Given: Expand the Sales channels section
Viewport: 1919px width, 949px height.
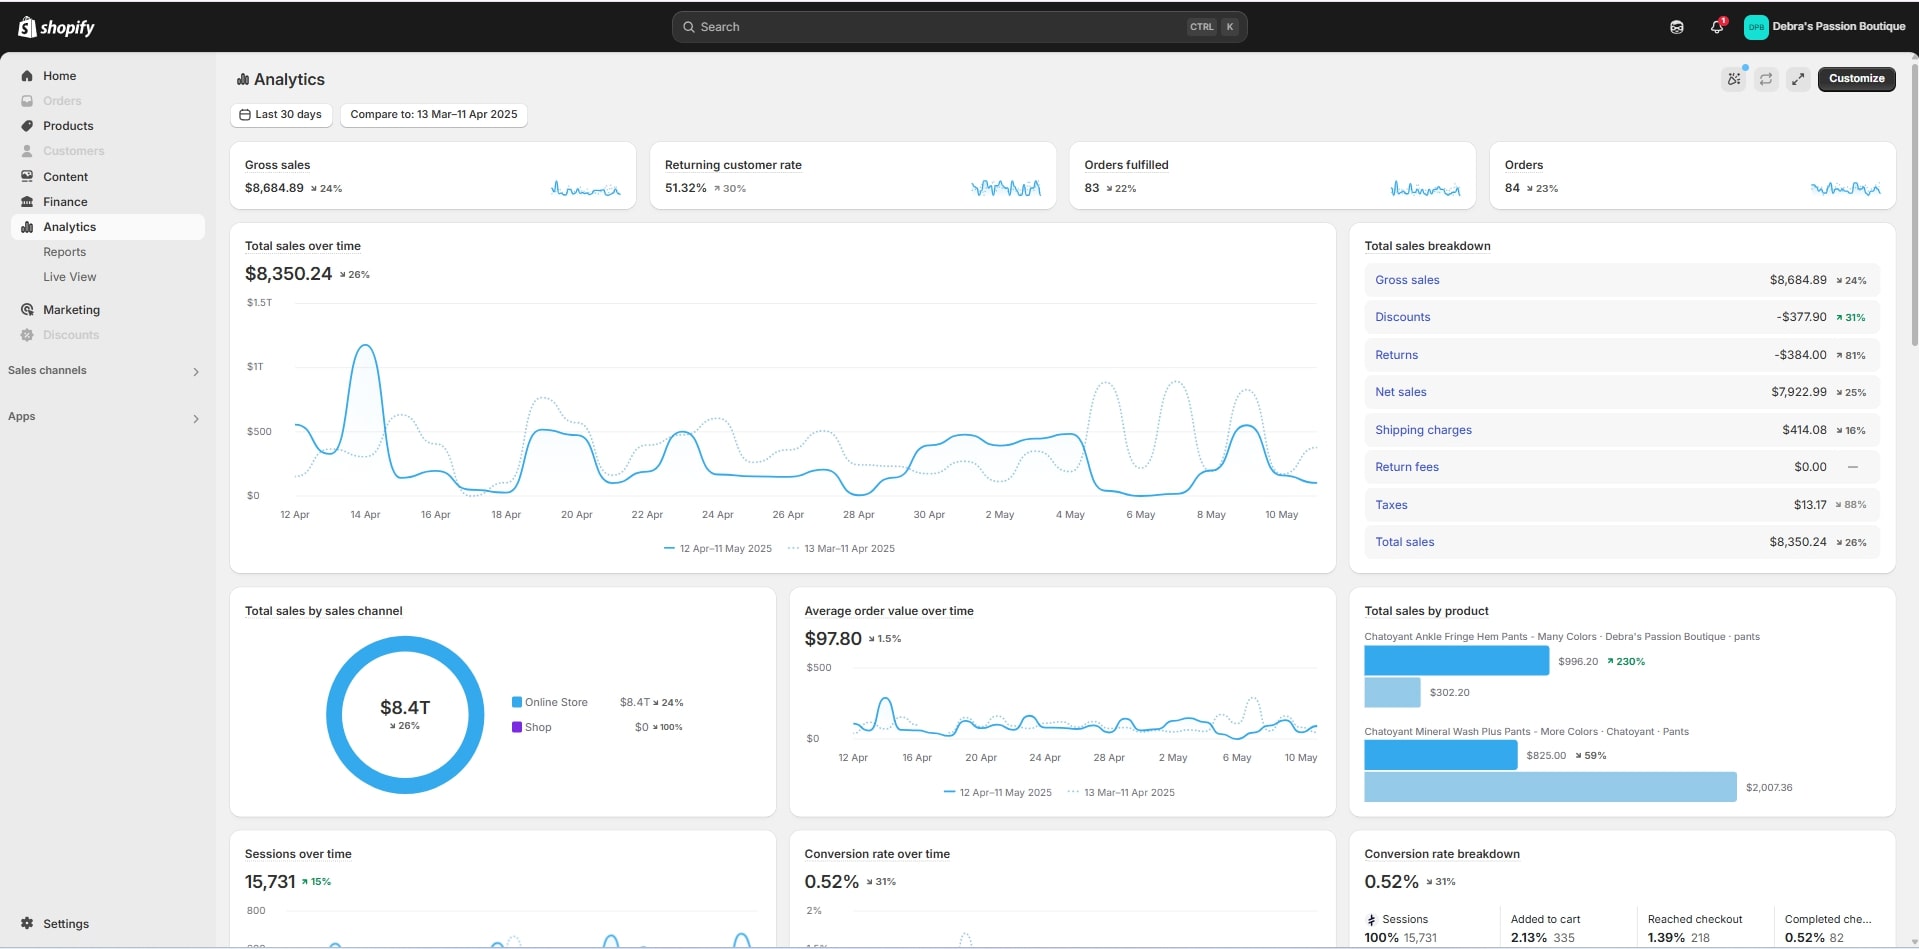Looking at the screenshot, I should 195,372.
